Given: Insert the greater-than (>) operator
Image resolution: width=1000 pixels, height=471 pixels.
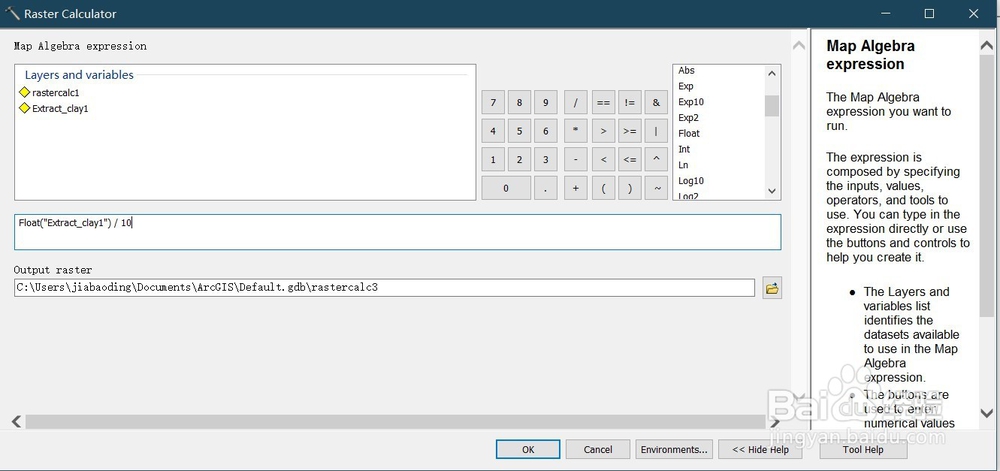Looking at the screenshot, I should pos(603,131).
